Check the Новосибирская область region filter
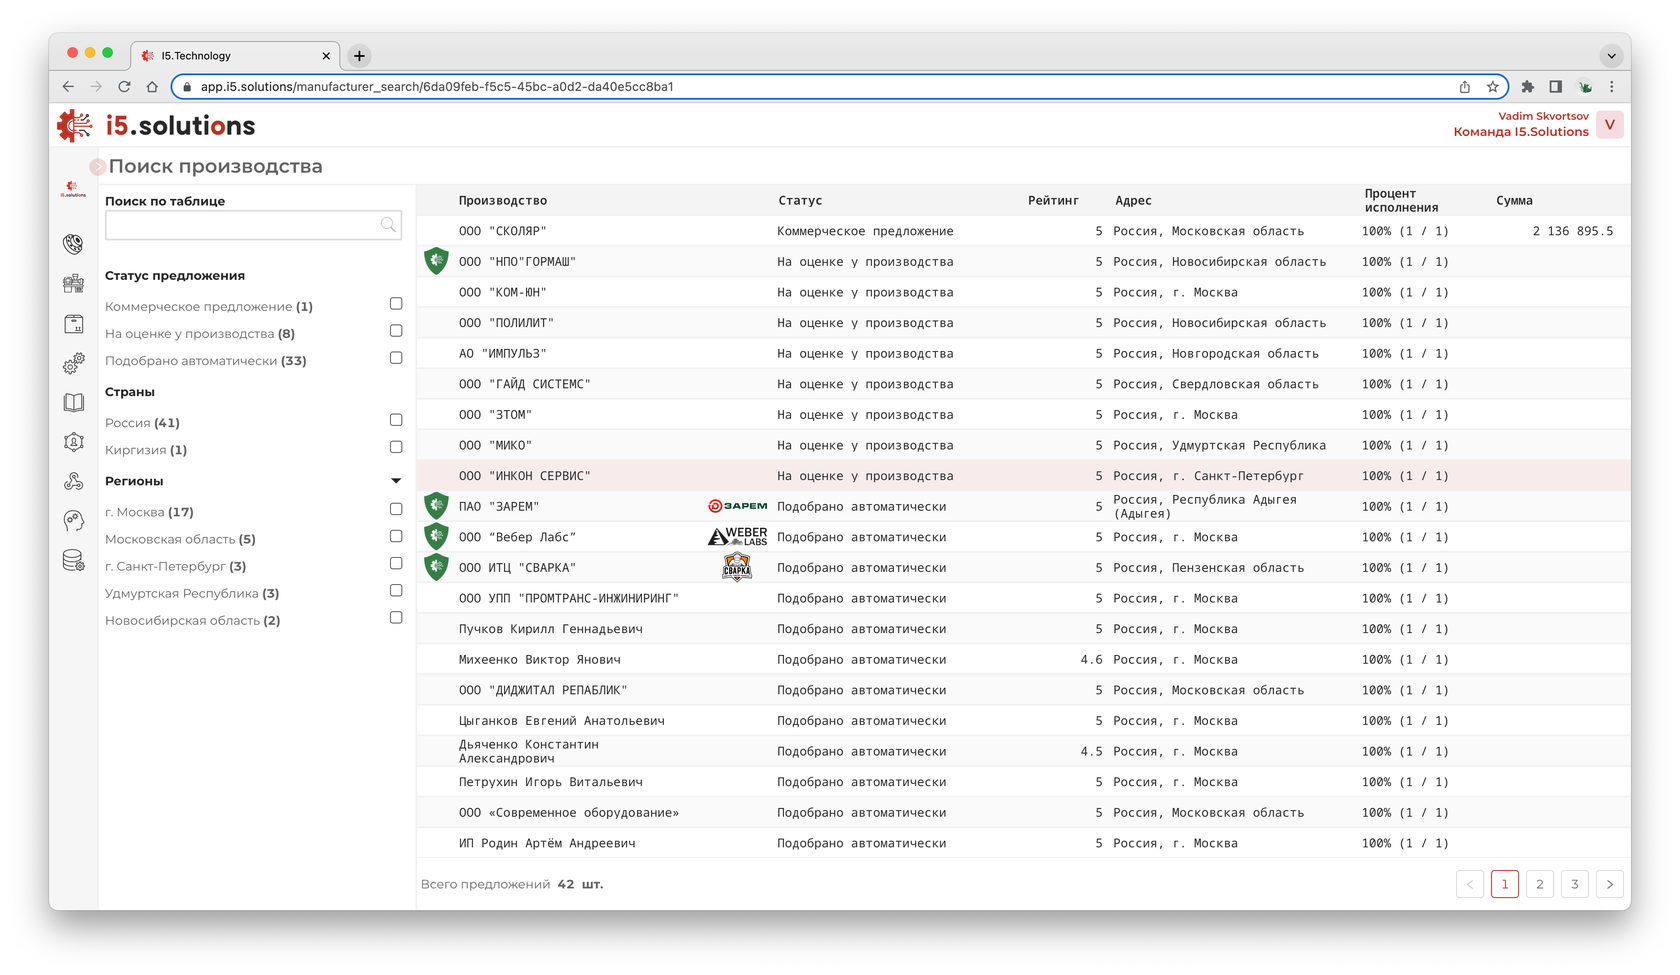1680x975 pixels. point(396,617)
